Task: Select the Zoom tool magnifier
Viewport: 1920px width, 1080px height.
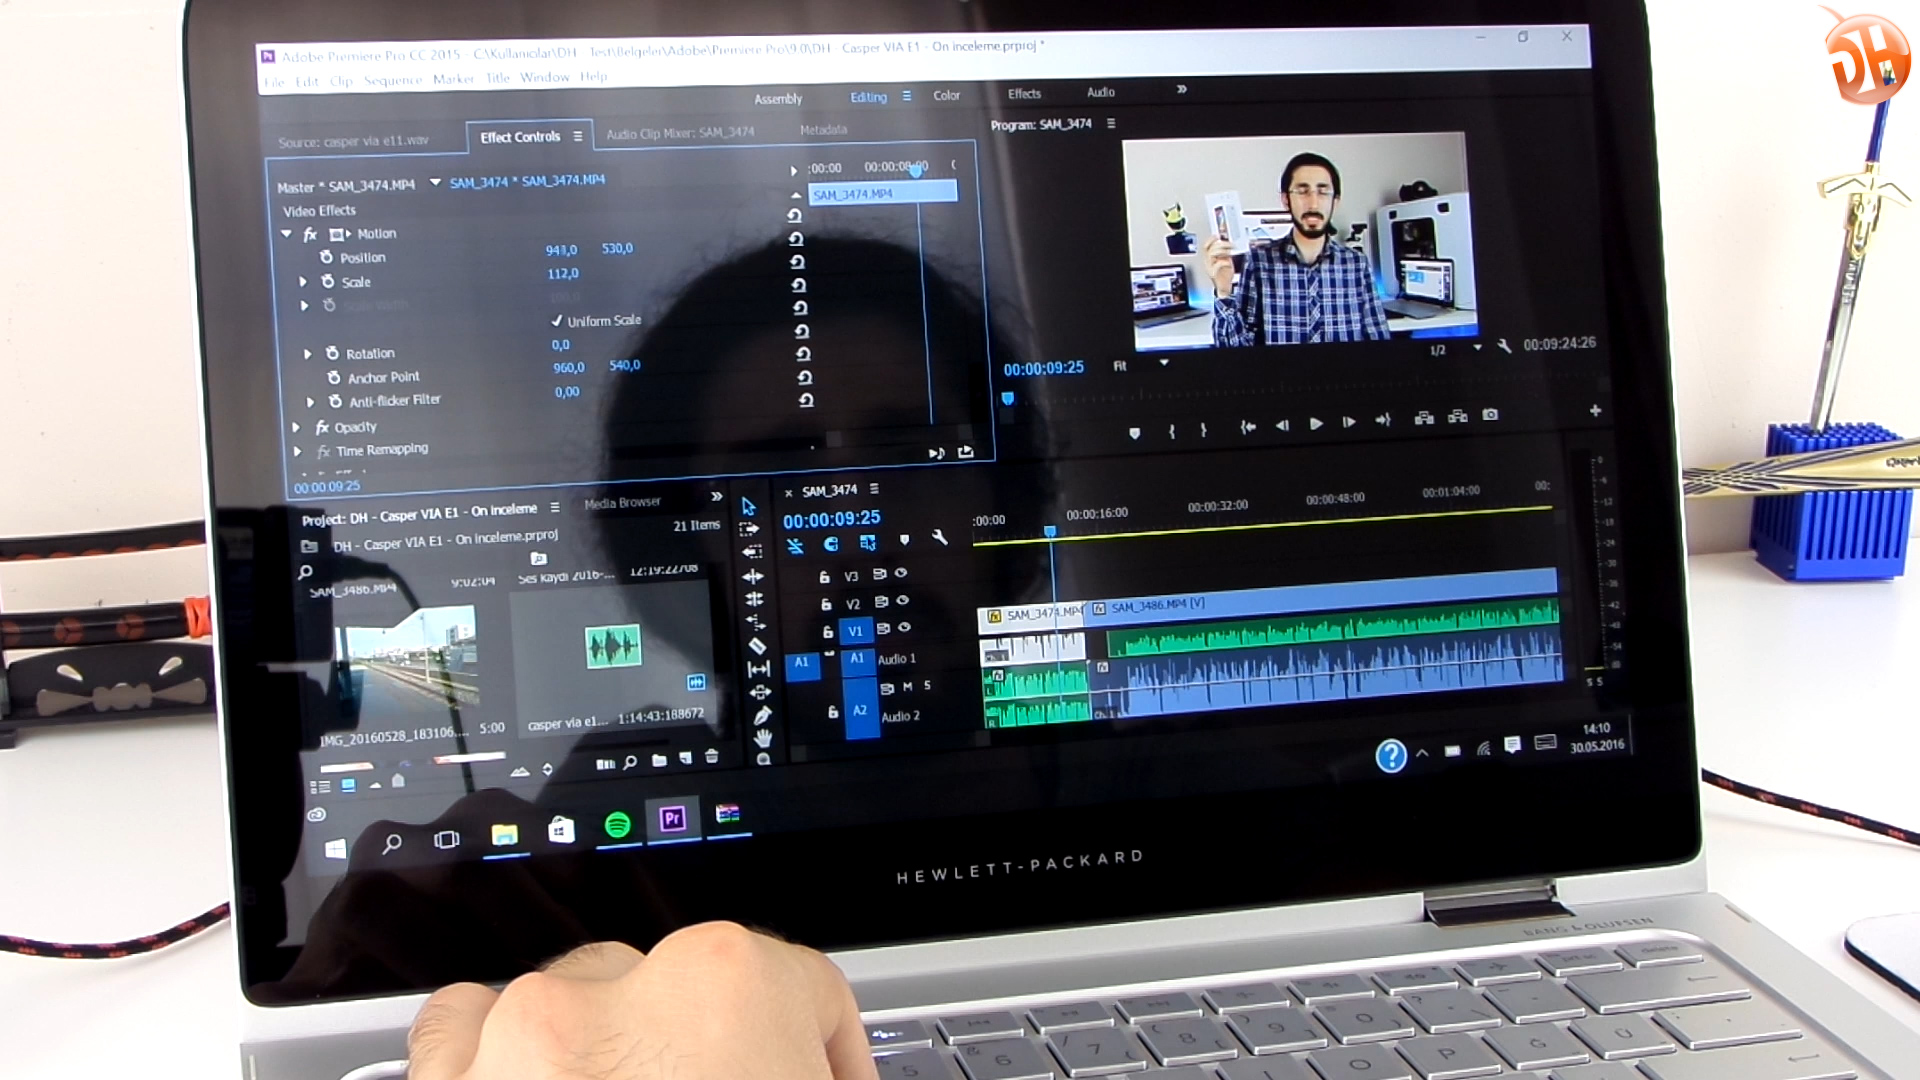Action: [x=764, y=759]
